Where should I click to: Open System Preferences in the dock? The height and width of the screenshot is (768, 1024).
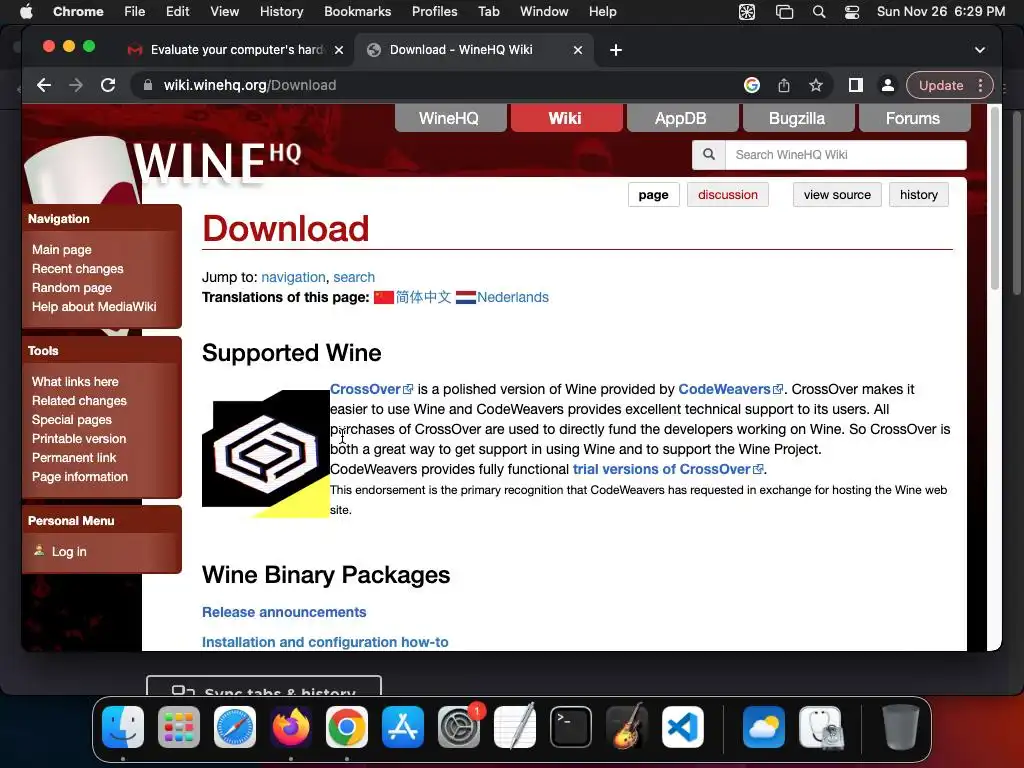[458, 727]
